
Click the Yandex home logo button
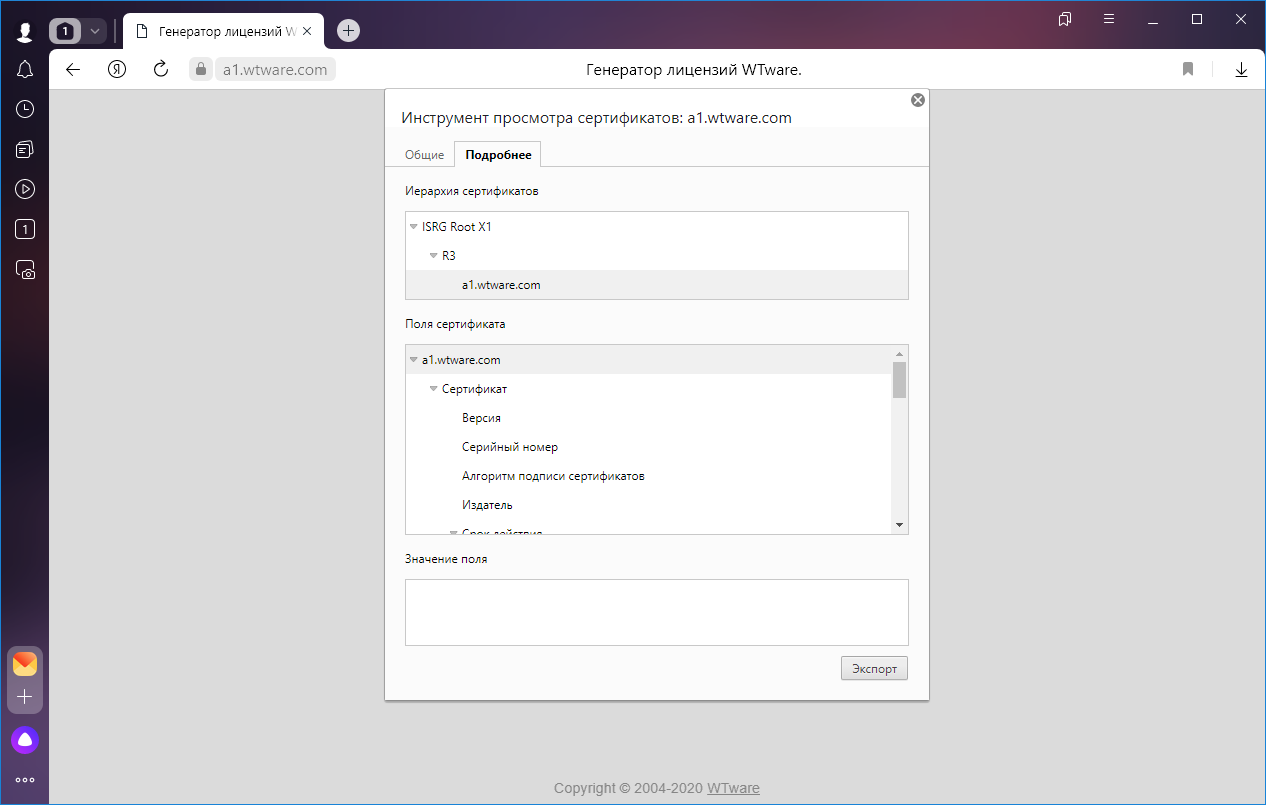(x=117, y=69)
